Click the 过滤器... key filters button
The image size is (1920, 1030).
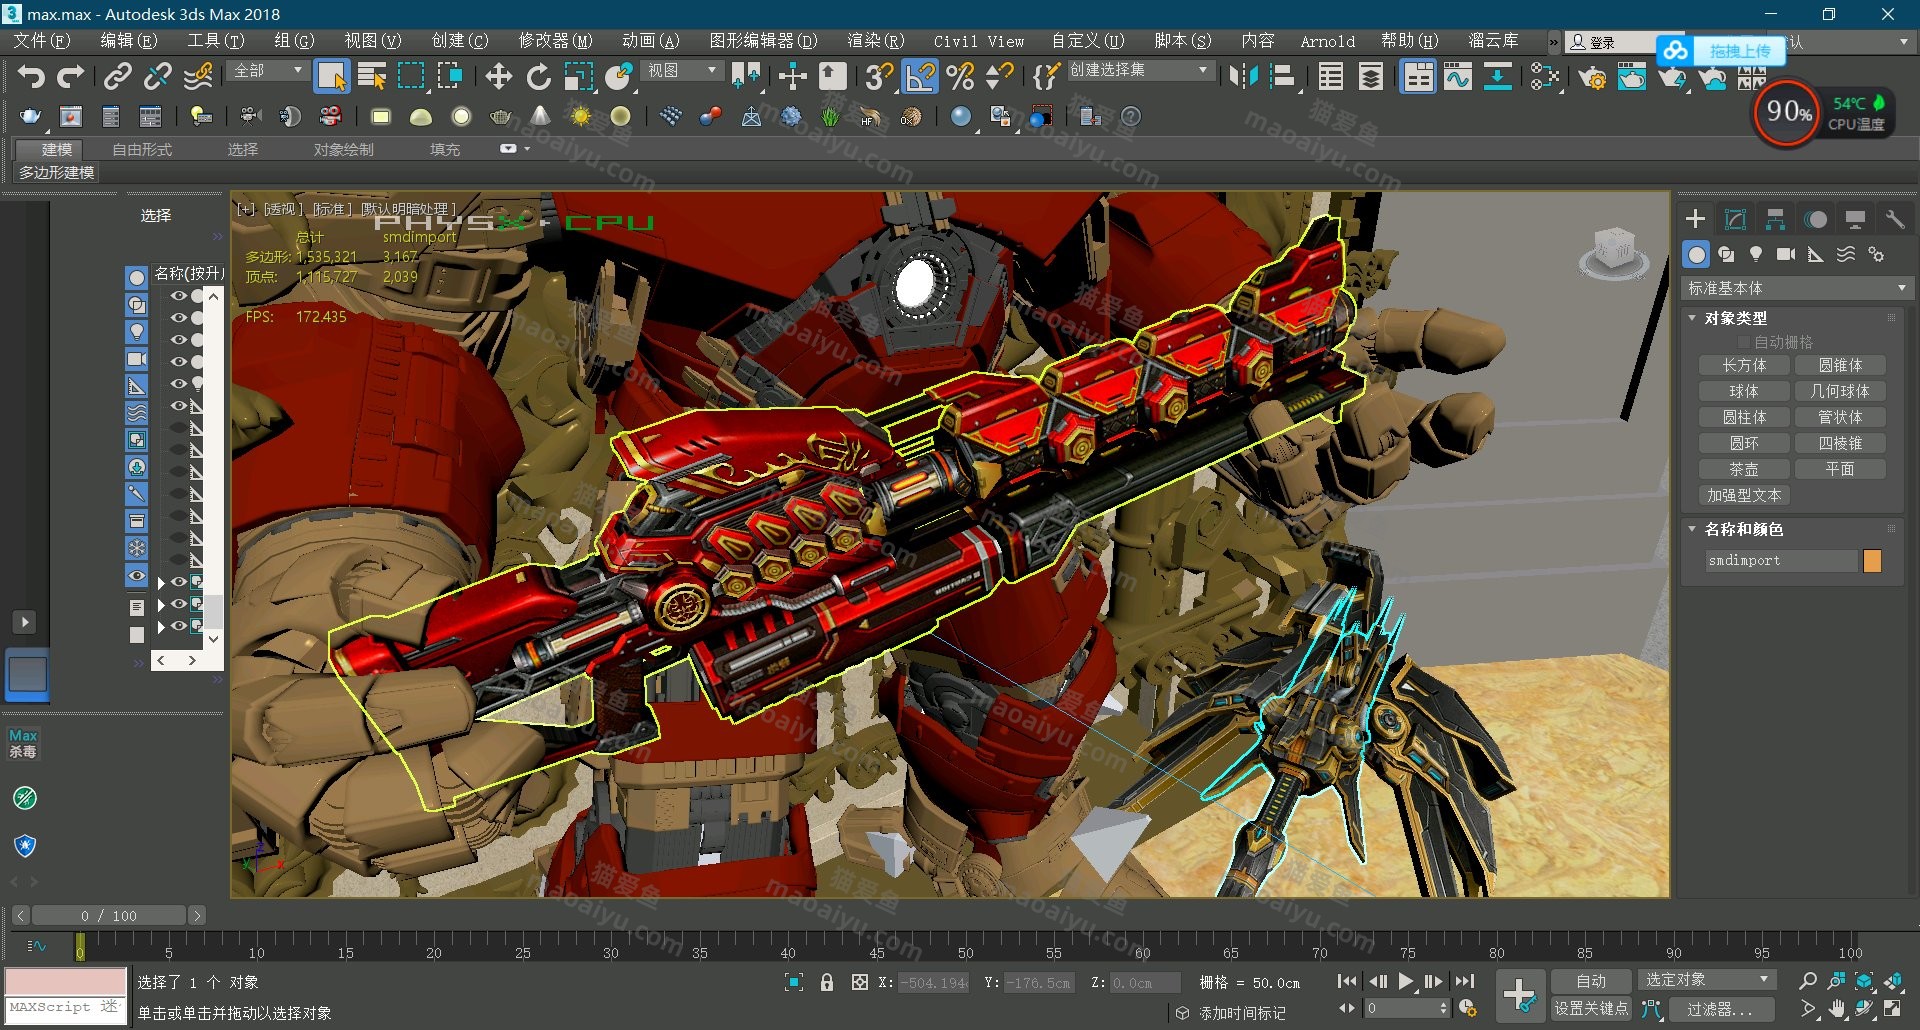click(x=1718, y=1009)
